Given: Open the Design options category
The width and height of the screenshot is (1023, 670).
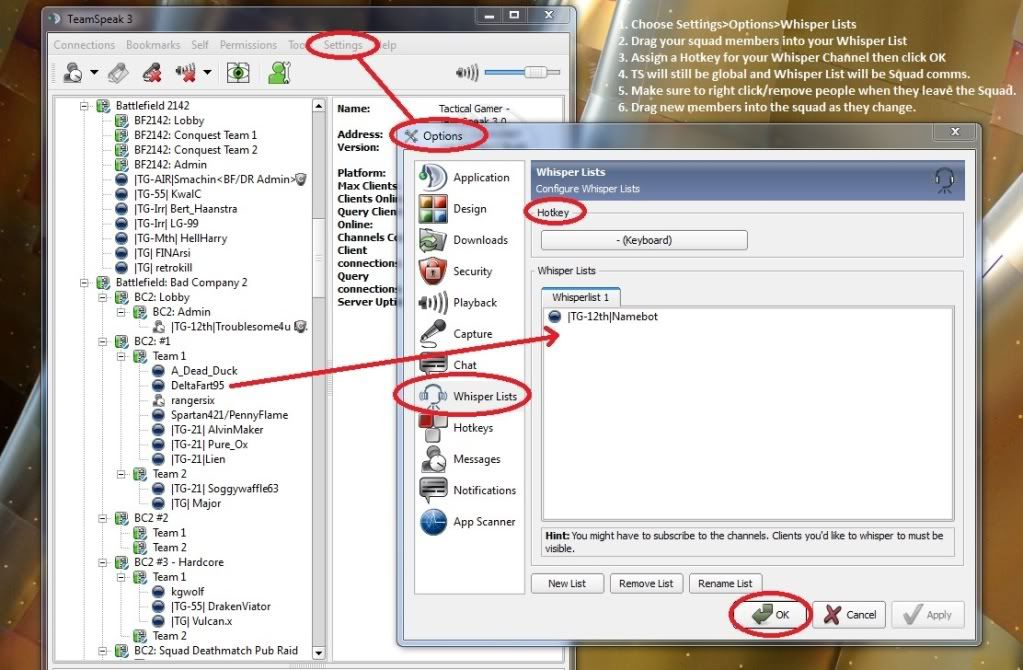Looking at the screenshot, I should click(453, 209).
